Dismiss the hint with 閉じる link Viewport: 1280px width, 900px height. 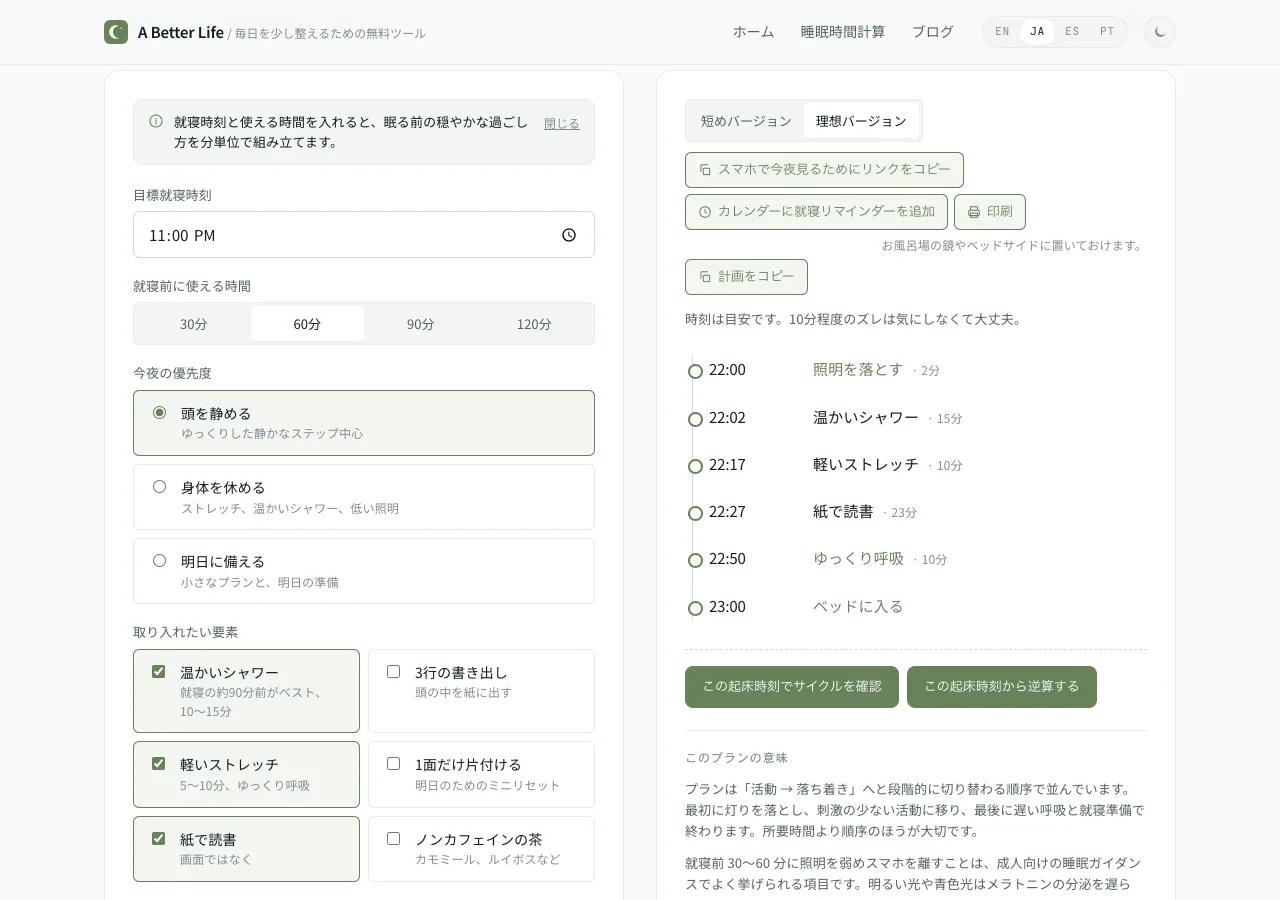tap(562, 124)
